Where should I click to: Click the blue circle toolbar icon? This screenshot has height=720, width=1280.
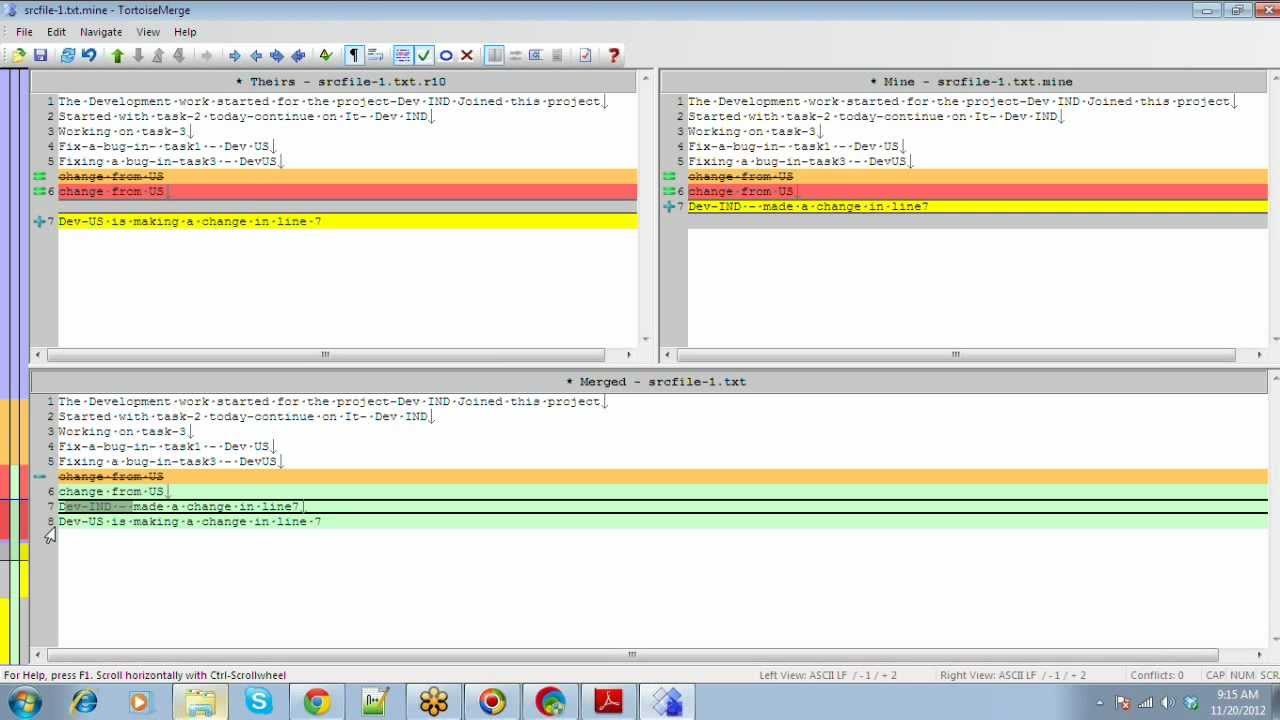click(x=446, y=56)
